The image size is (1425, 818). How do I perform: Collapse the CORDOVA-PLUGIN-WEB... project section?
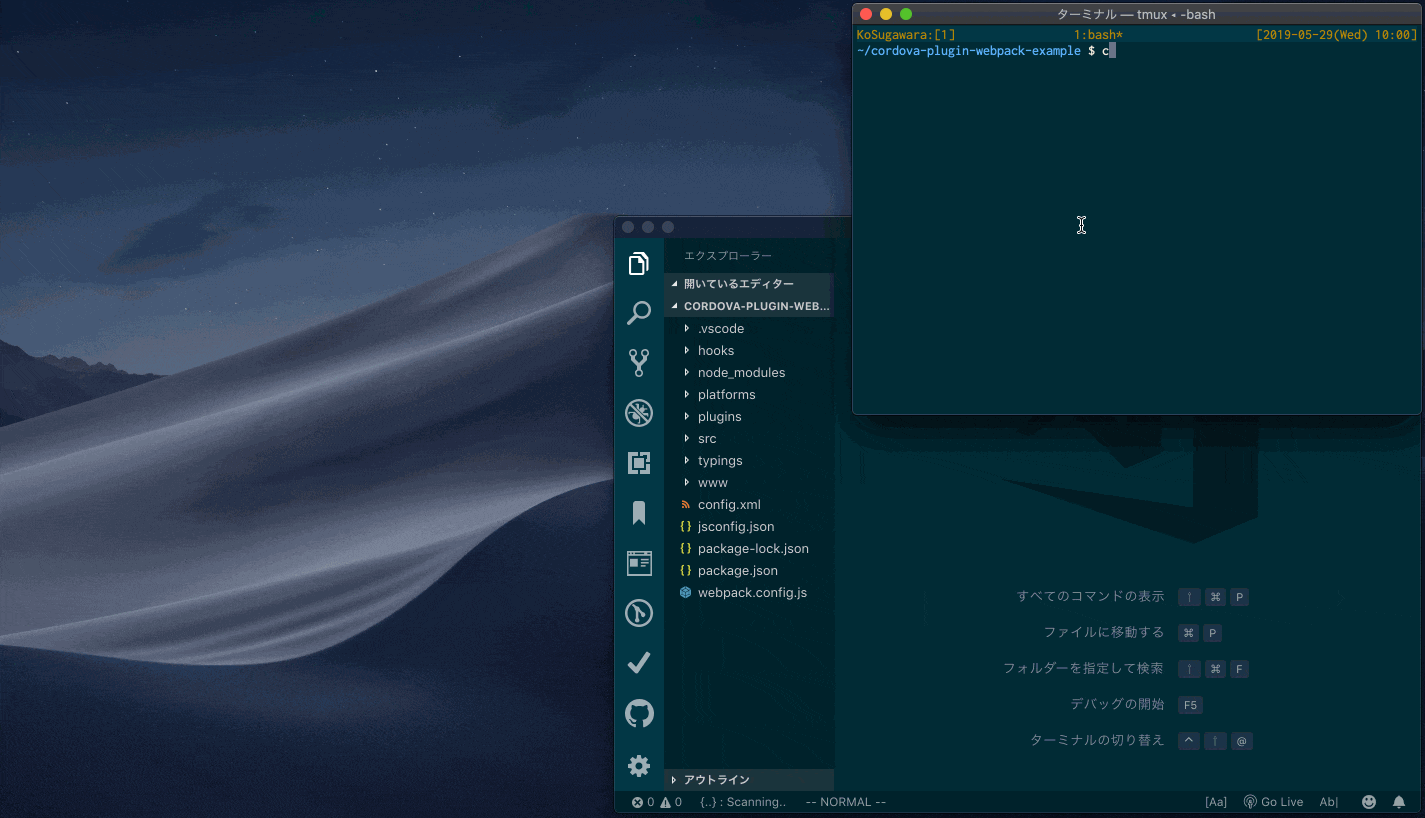click(749, 306)
